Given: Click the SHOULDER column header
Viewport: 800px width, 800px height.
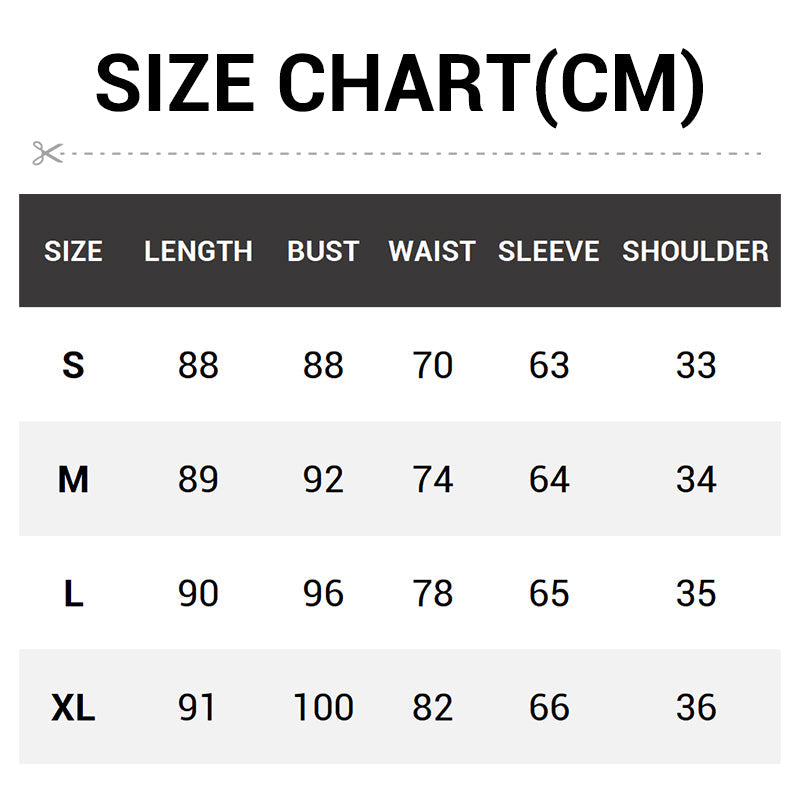Looking at the screenshot, I should tap(695, 251).
